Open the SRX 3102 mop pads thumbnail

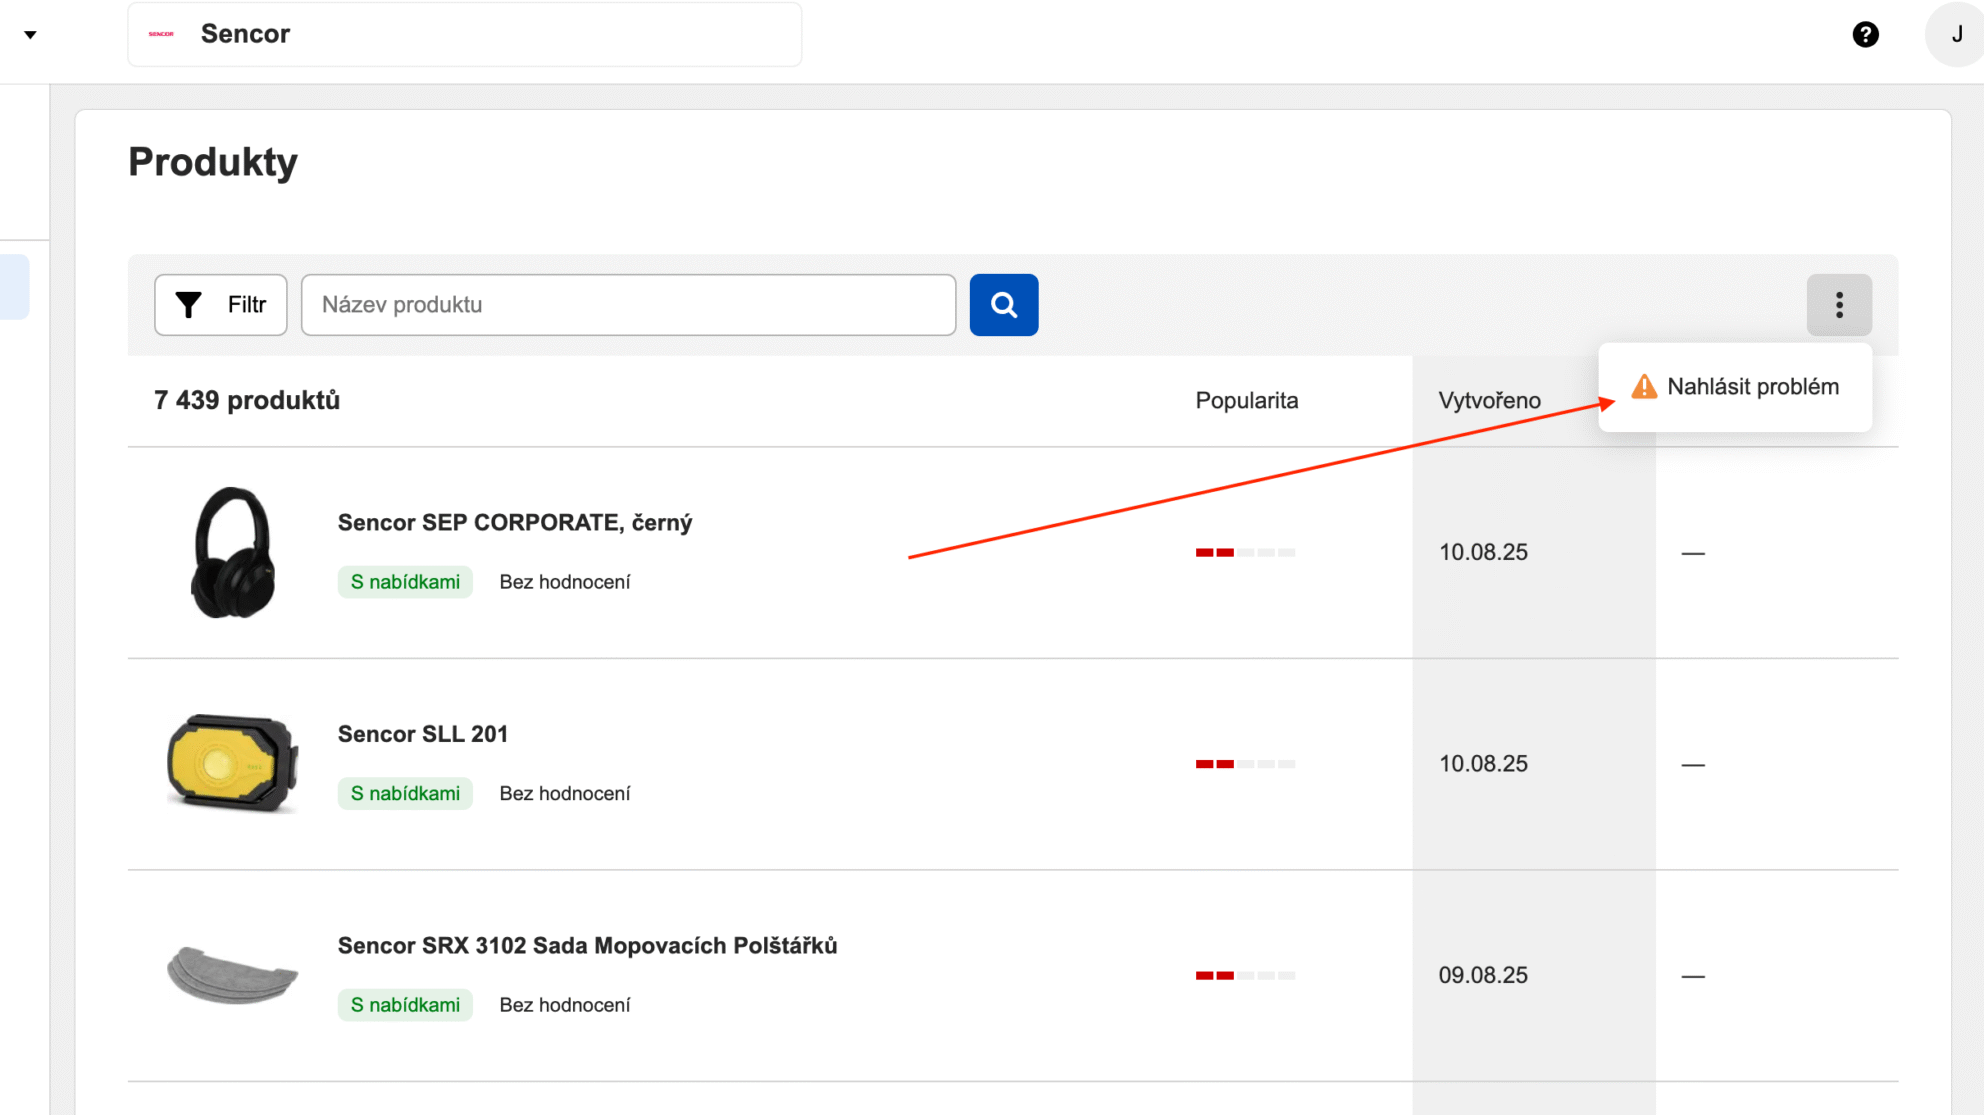coord(232,974)
